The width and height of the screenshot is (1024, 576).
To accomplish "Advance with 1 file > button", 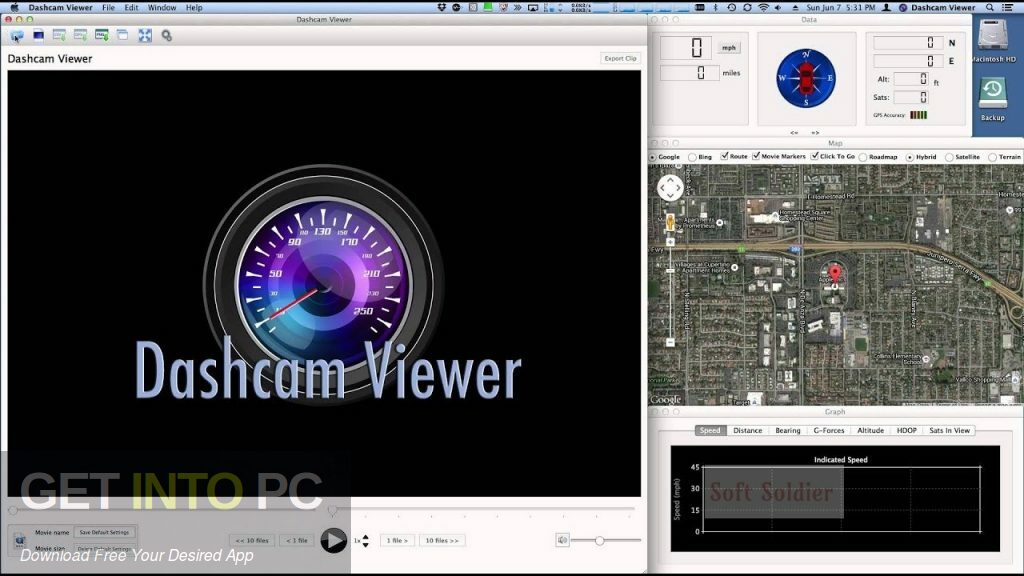I will pyautogui.click(x=397, y=540).
